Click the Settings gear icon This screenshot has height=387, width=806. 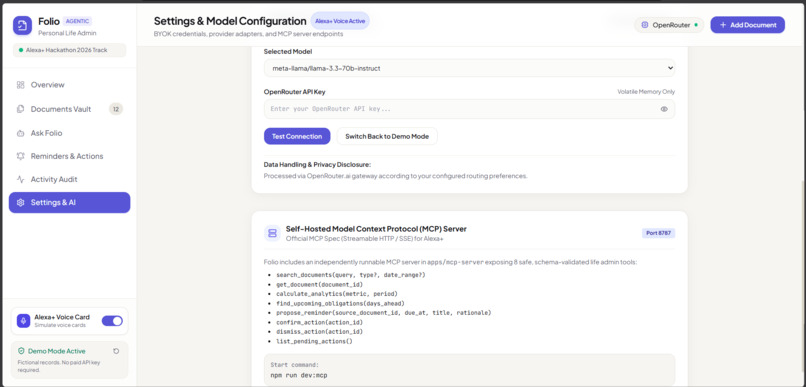pyautogui.click(x=21, y=202)
